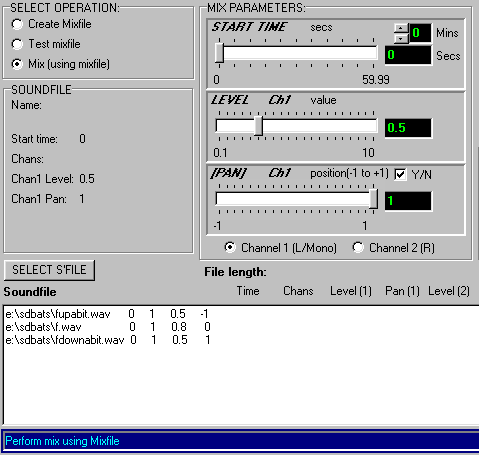The height and width of the screenshot is (455, 479).
Task: Toggle the PAN Y/N checkbox
Action: (400, 174)
